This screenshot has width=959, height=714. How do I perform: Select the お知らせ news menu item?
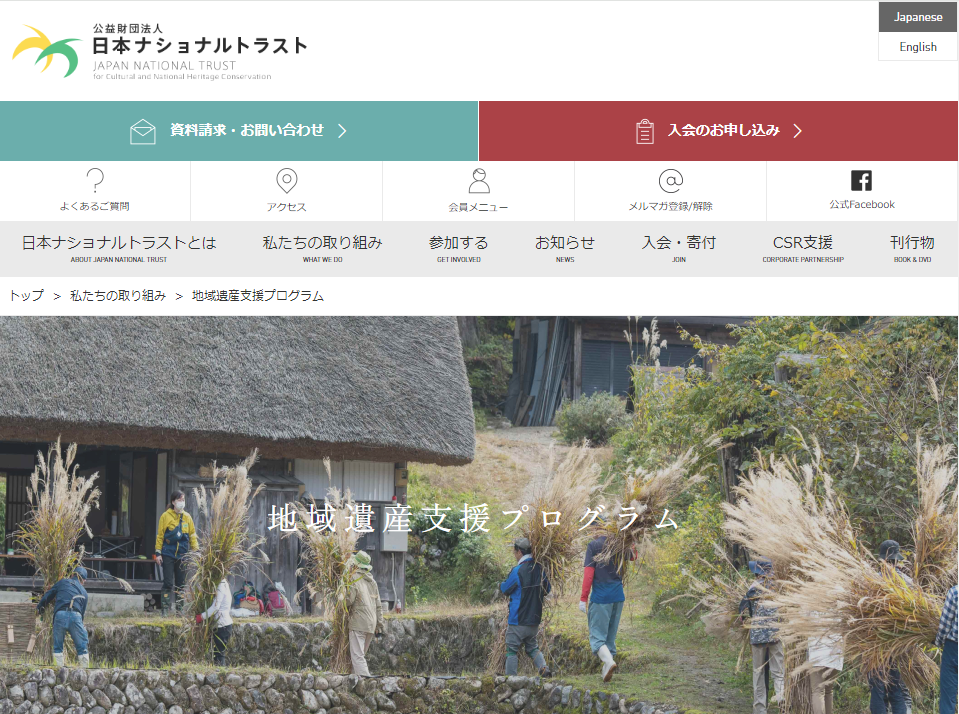tap(565, 241)
